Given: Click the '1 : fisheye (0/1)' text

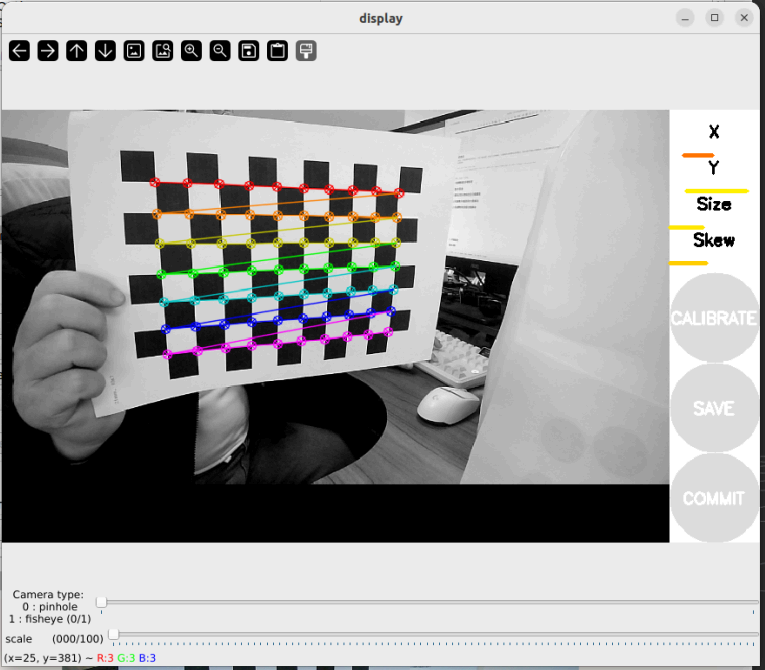Looking at the screenshot, I should point(50,619).
